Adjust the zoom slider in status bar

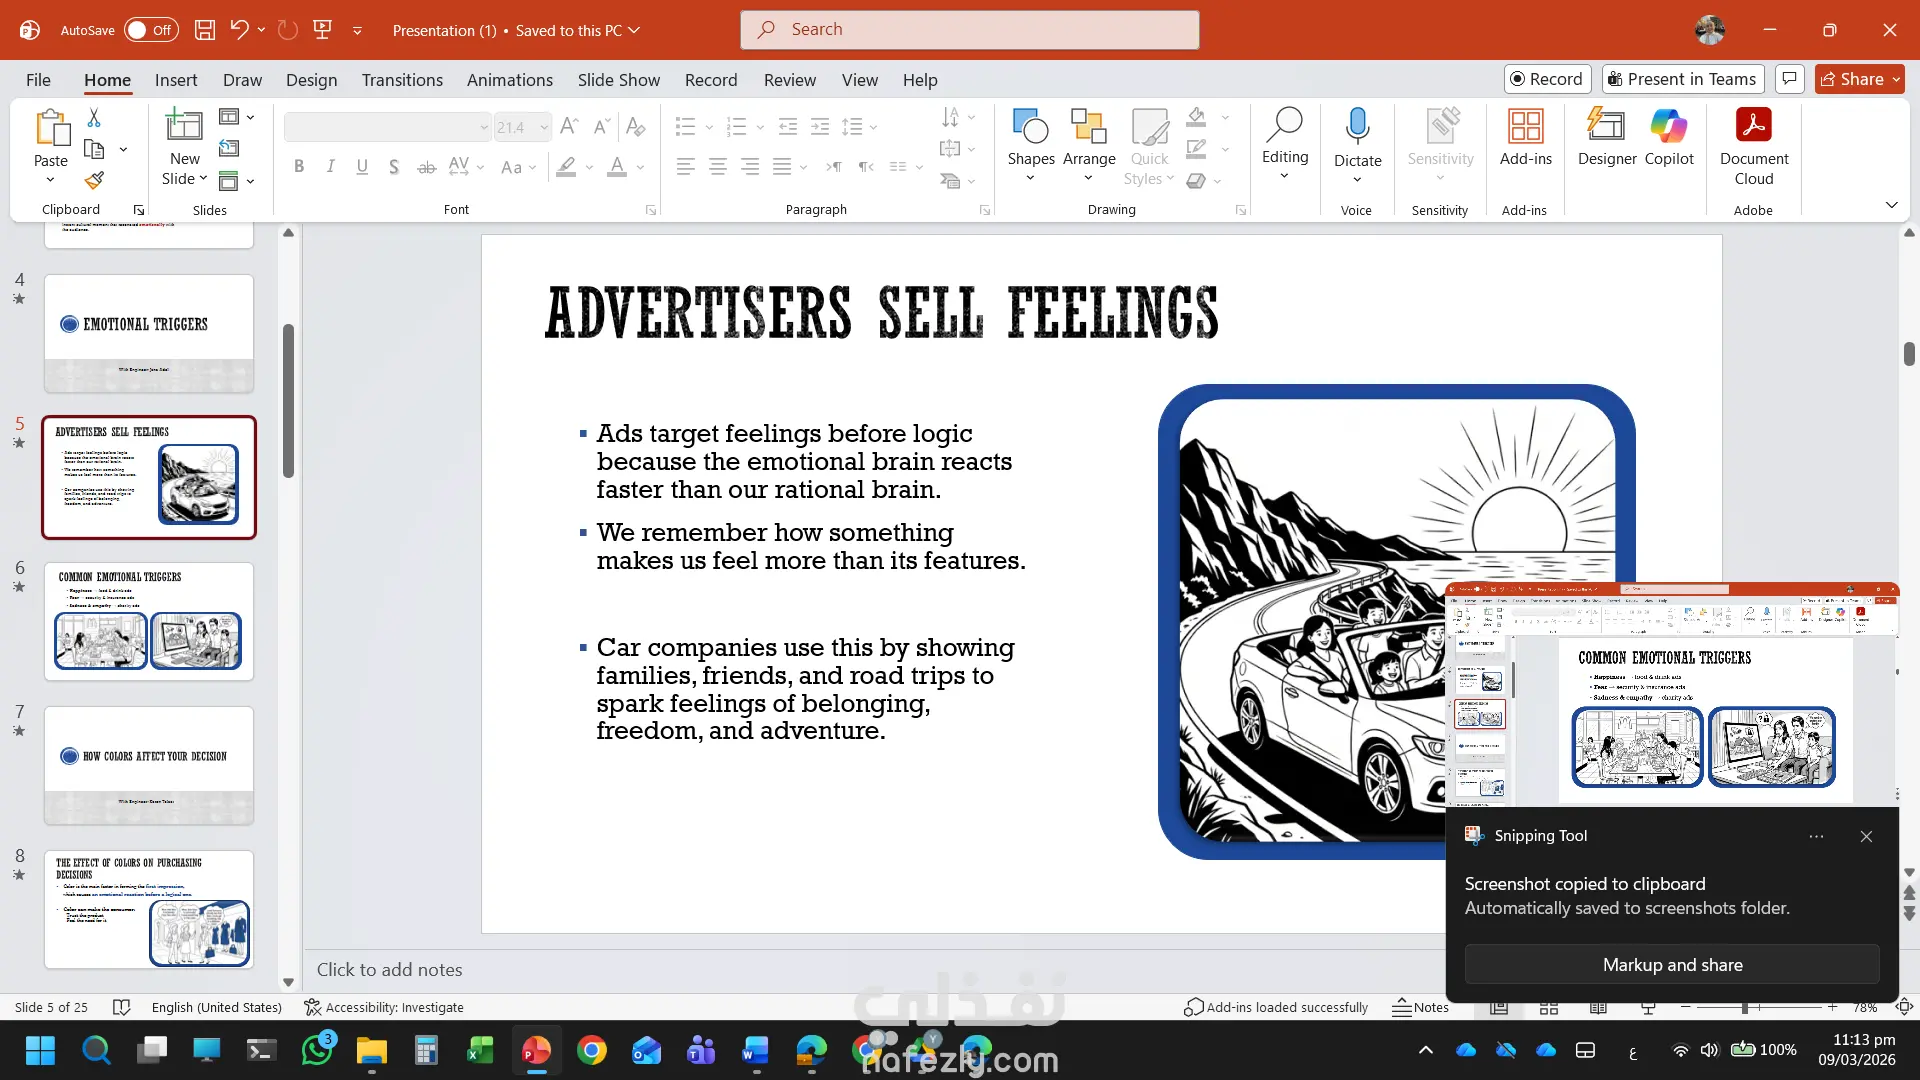coord(1744,1007)
